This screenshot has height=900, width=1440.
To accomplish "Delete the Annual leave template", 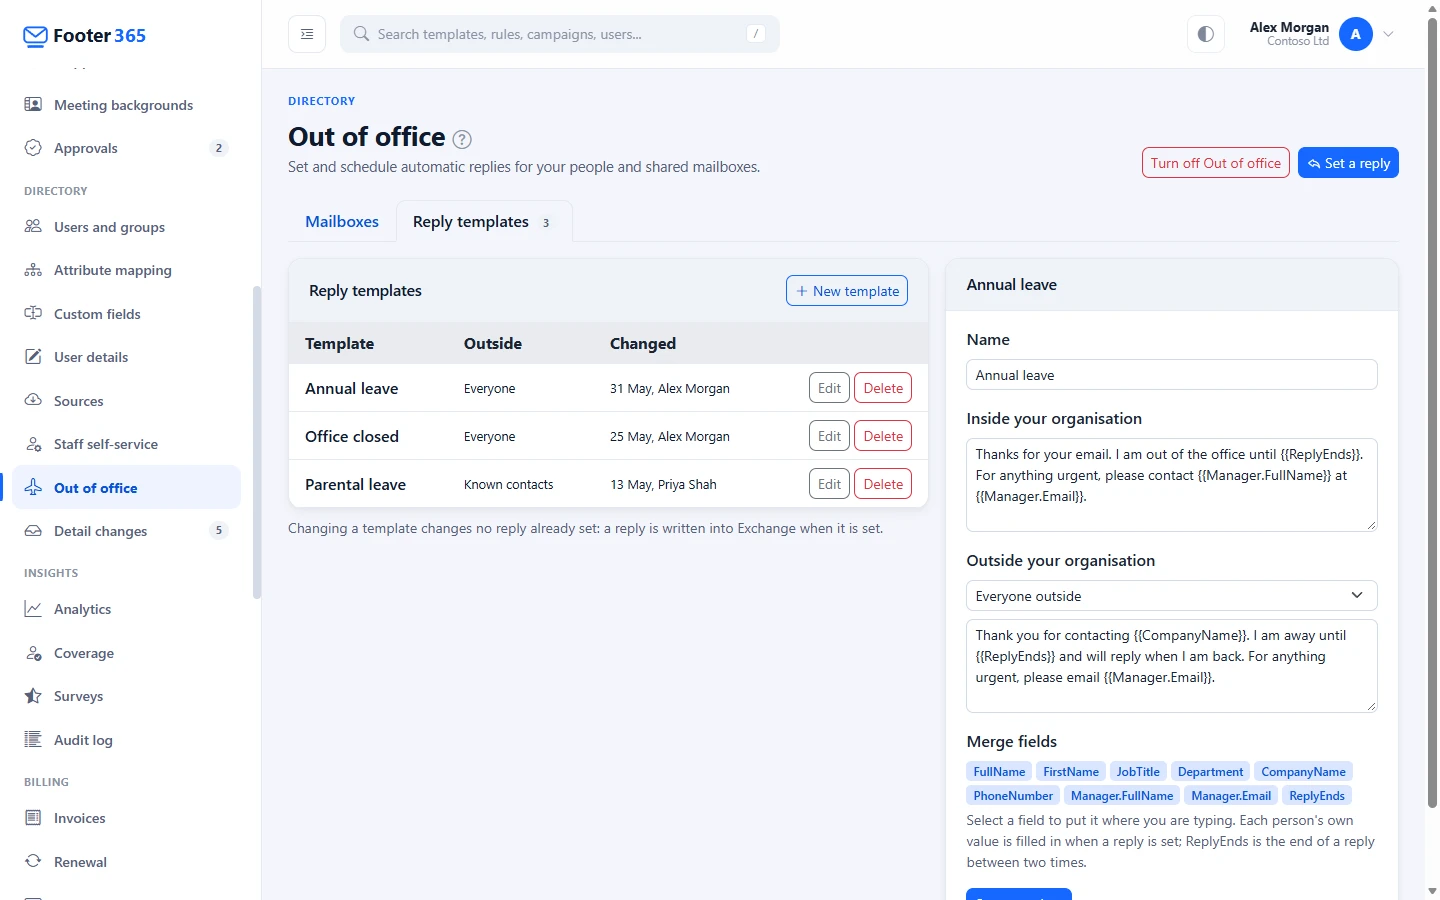I will [883, 388].
